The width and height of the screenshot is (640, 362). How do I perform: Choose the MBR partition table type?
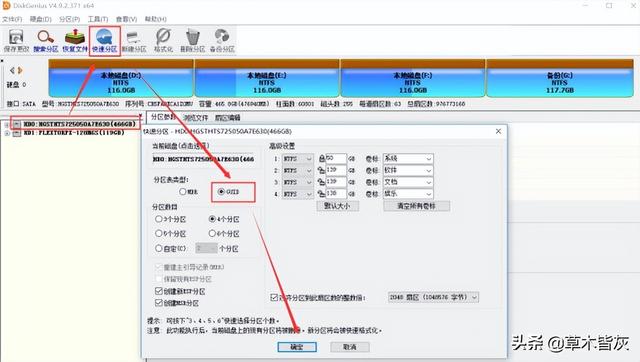coord(188,191)
